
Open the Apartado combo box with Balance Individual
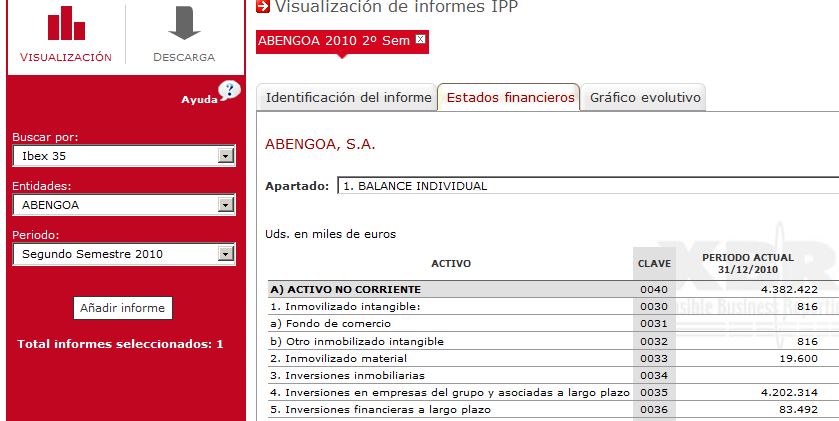click(588, 186)
